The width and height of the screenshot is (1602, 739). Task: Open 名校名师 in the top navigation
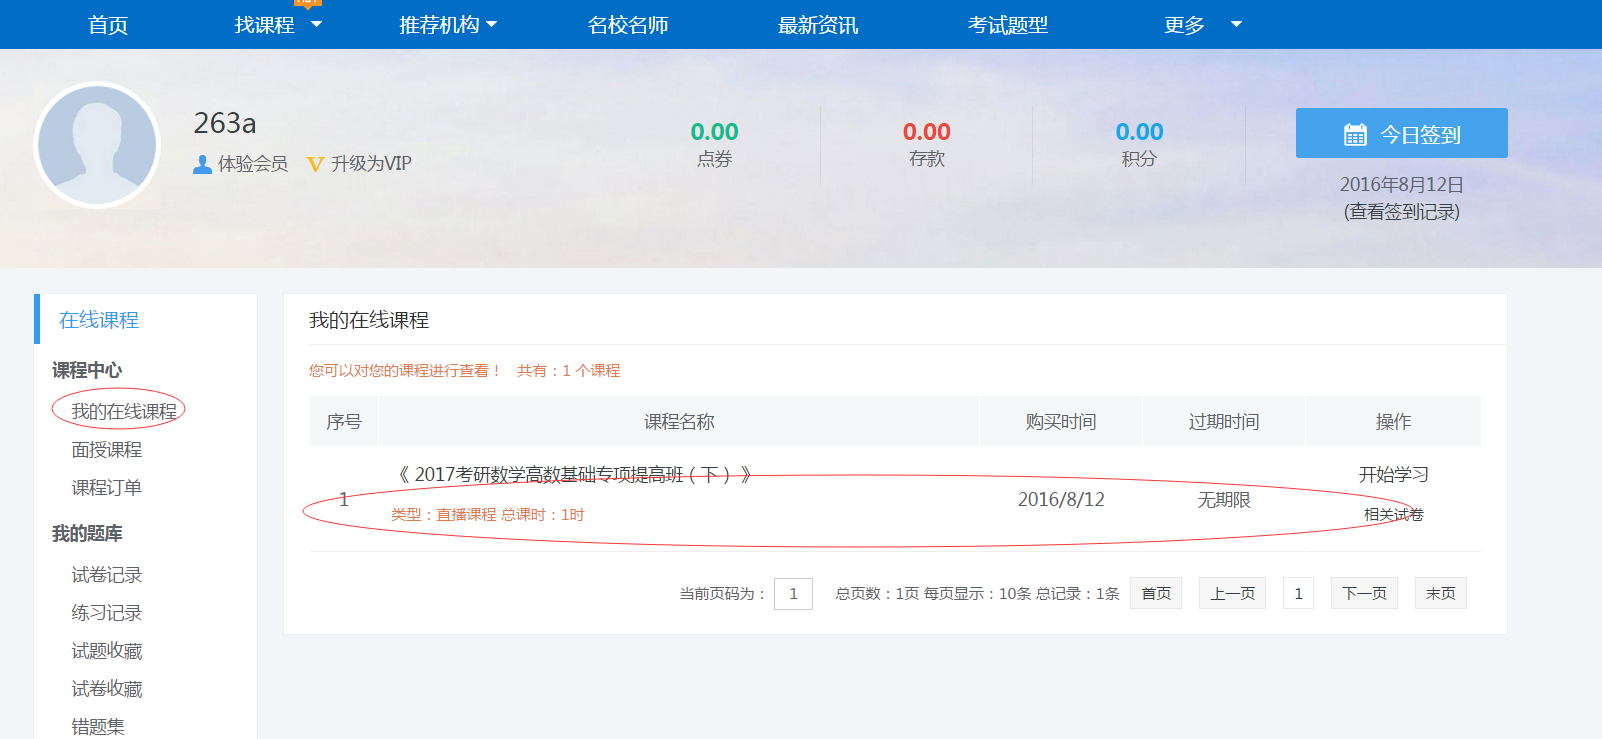tap(628, 25)
